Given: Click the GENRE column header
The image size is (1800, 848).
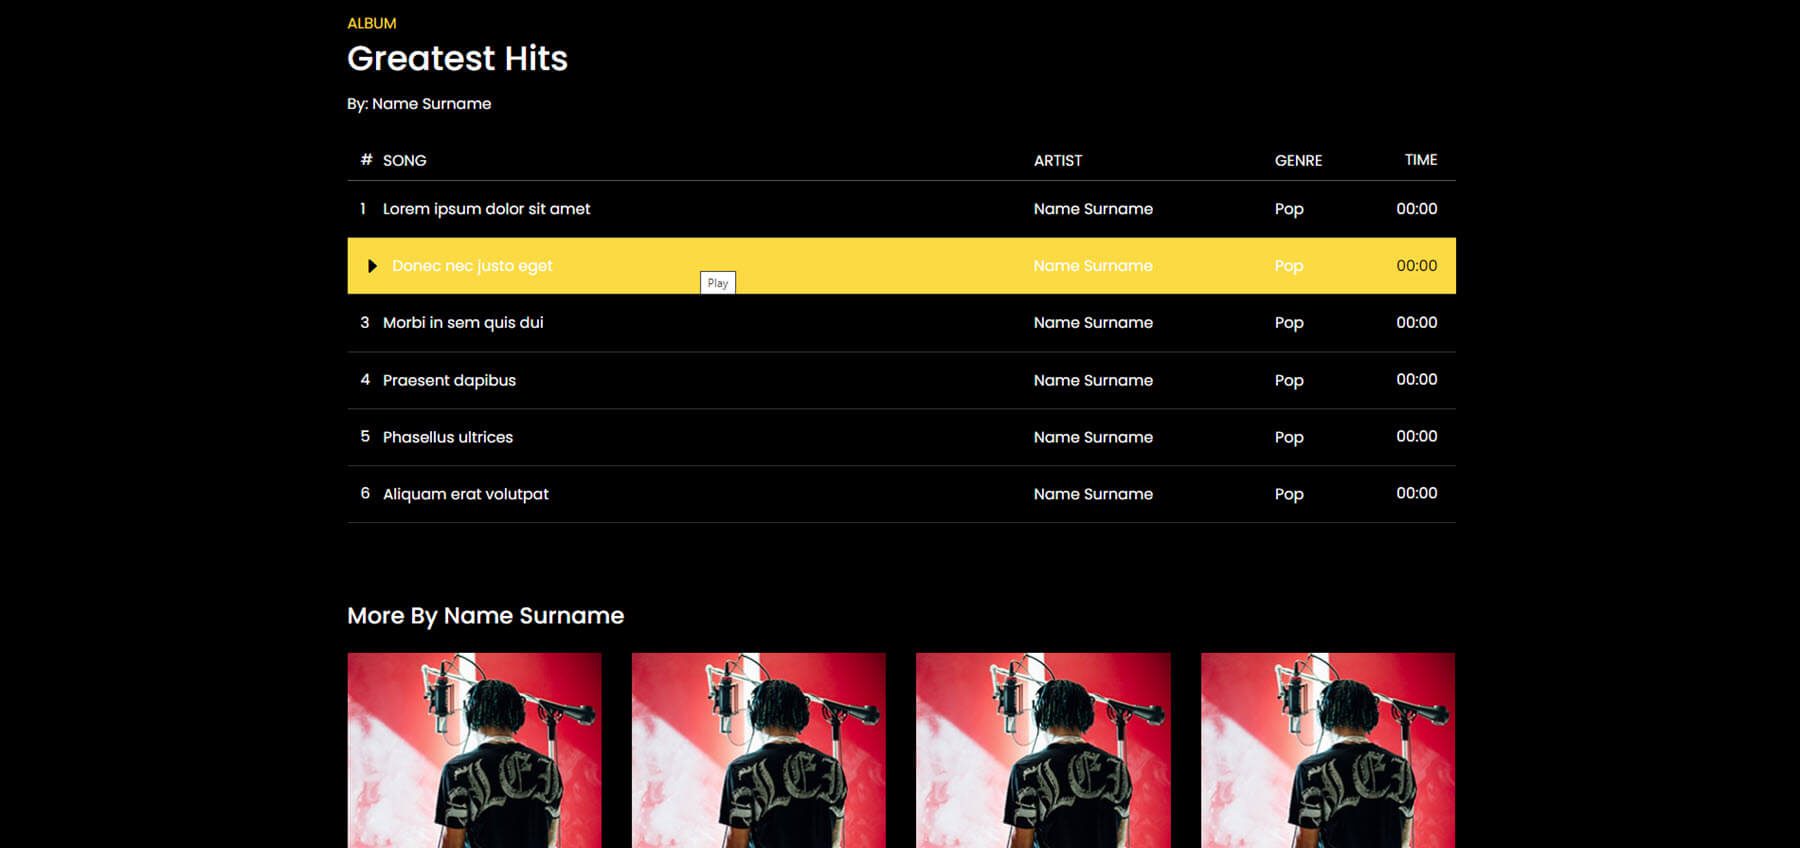Looking at the screenshot, I should [x=1298, y=161].
